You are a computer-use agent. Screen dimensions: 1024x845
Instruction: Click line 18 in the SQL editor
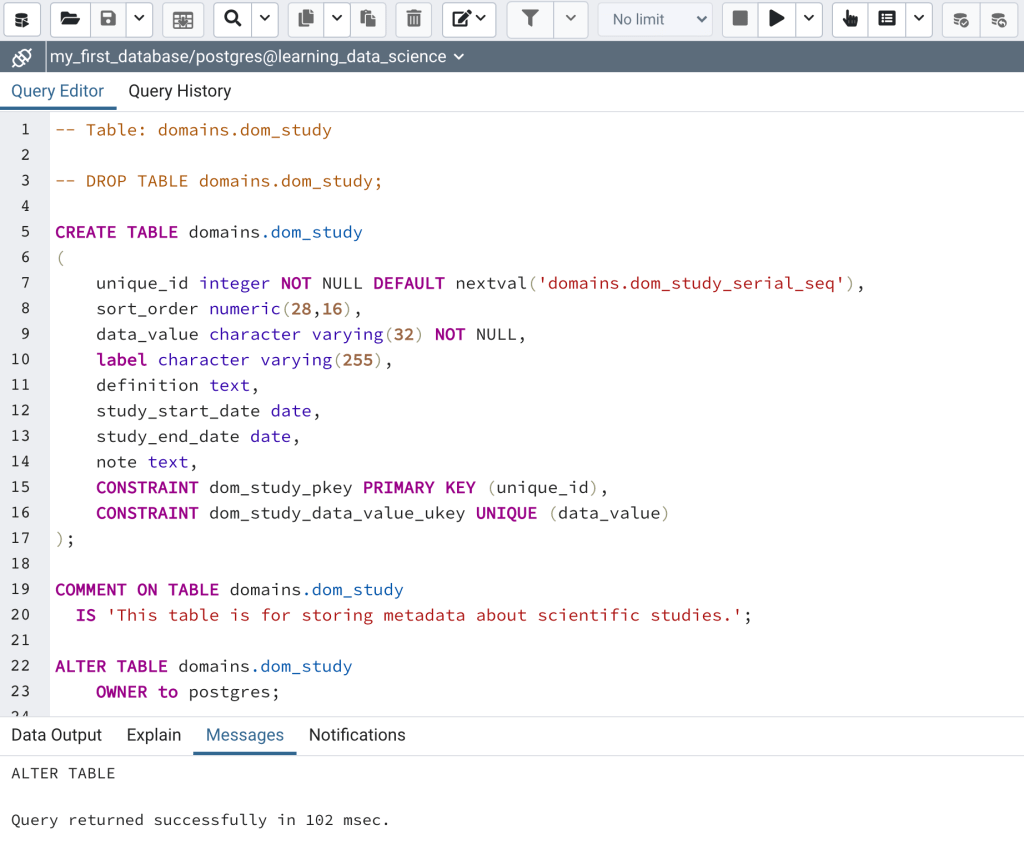point(300,564)
